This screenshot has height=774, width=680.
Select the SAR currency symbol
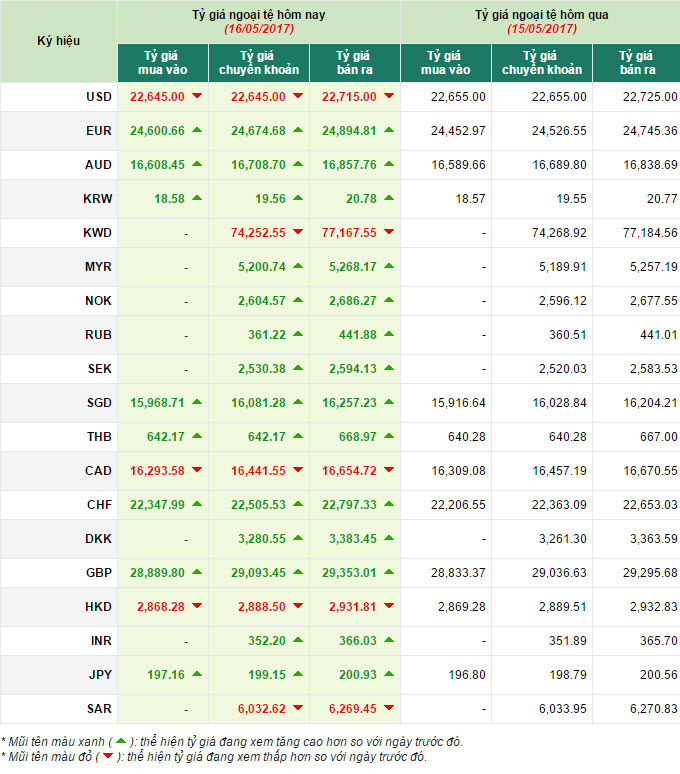[100, 709]
